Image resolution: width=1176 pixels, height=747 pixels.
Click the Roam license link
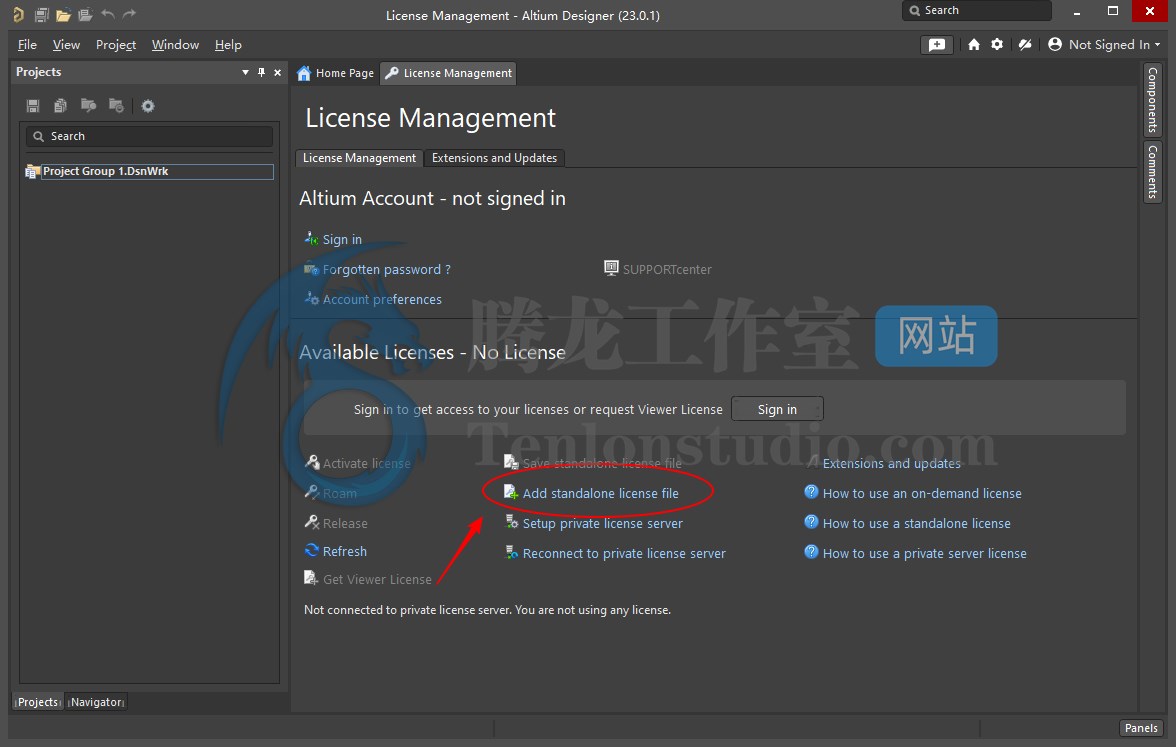[340, 494]
